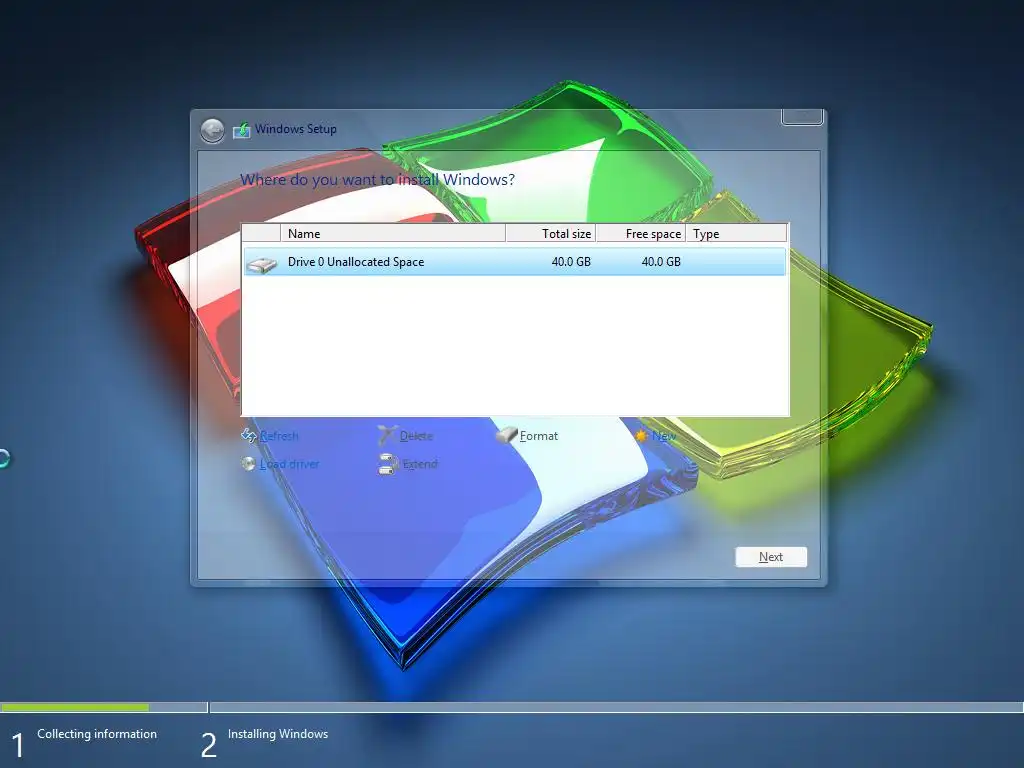Click the Refresh icon
The width and height of the screenshot is (1024, 768).
click(249, 435)
